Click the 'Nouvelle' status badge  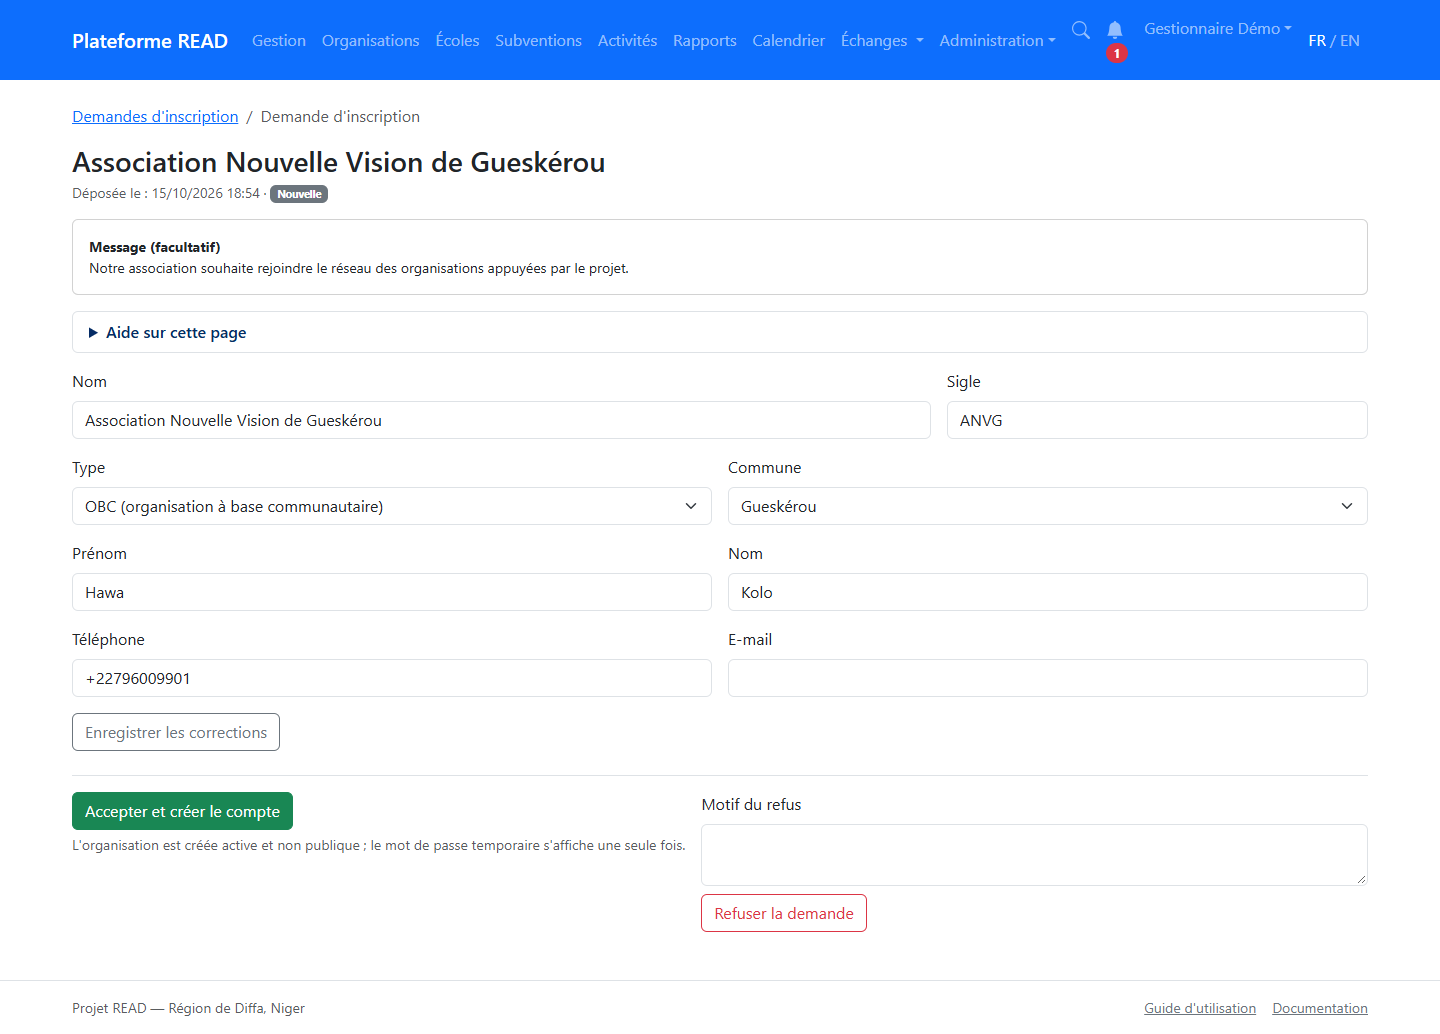click(x=299, y=194)
